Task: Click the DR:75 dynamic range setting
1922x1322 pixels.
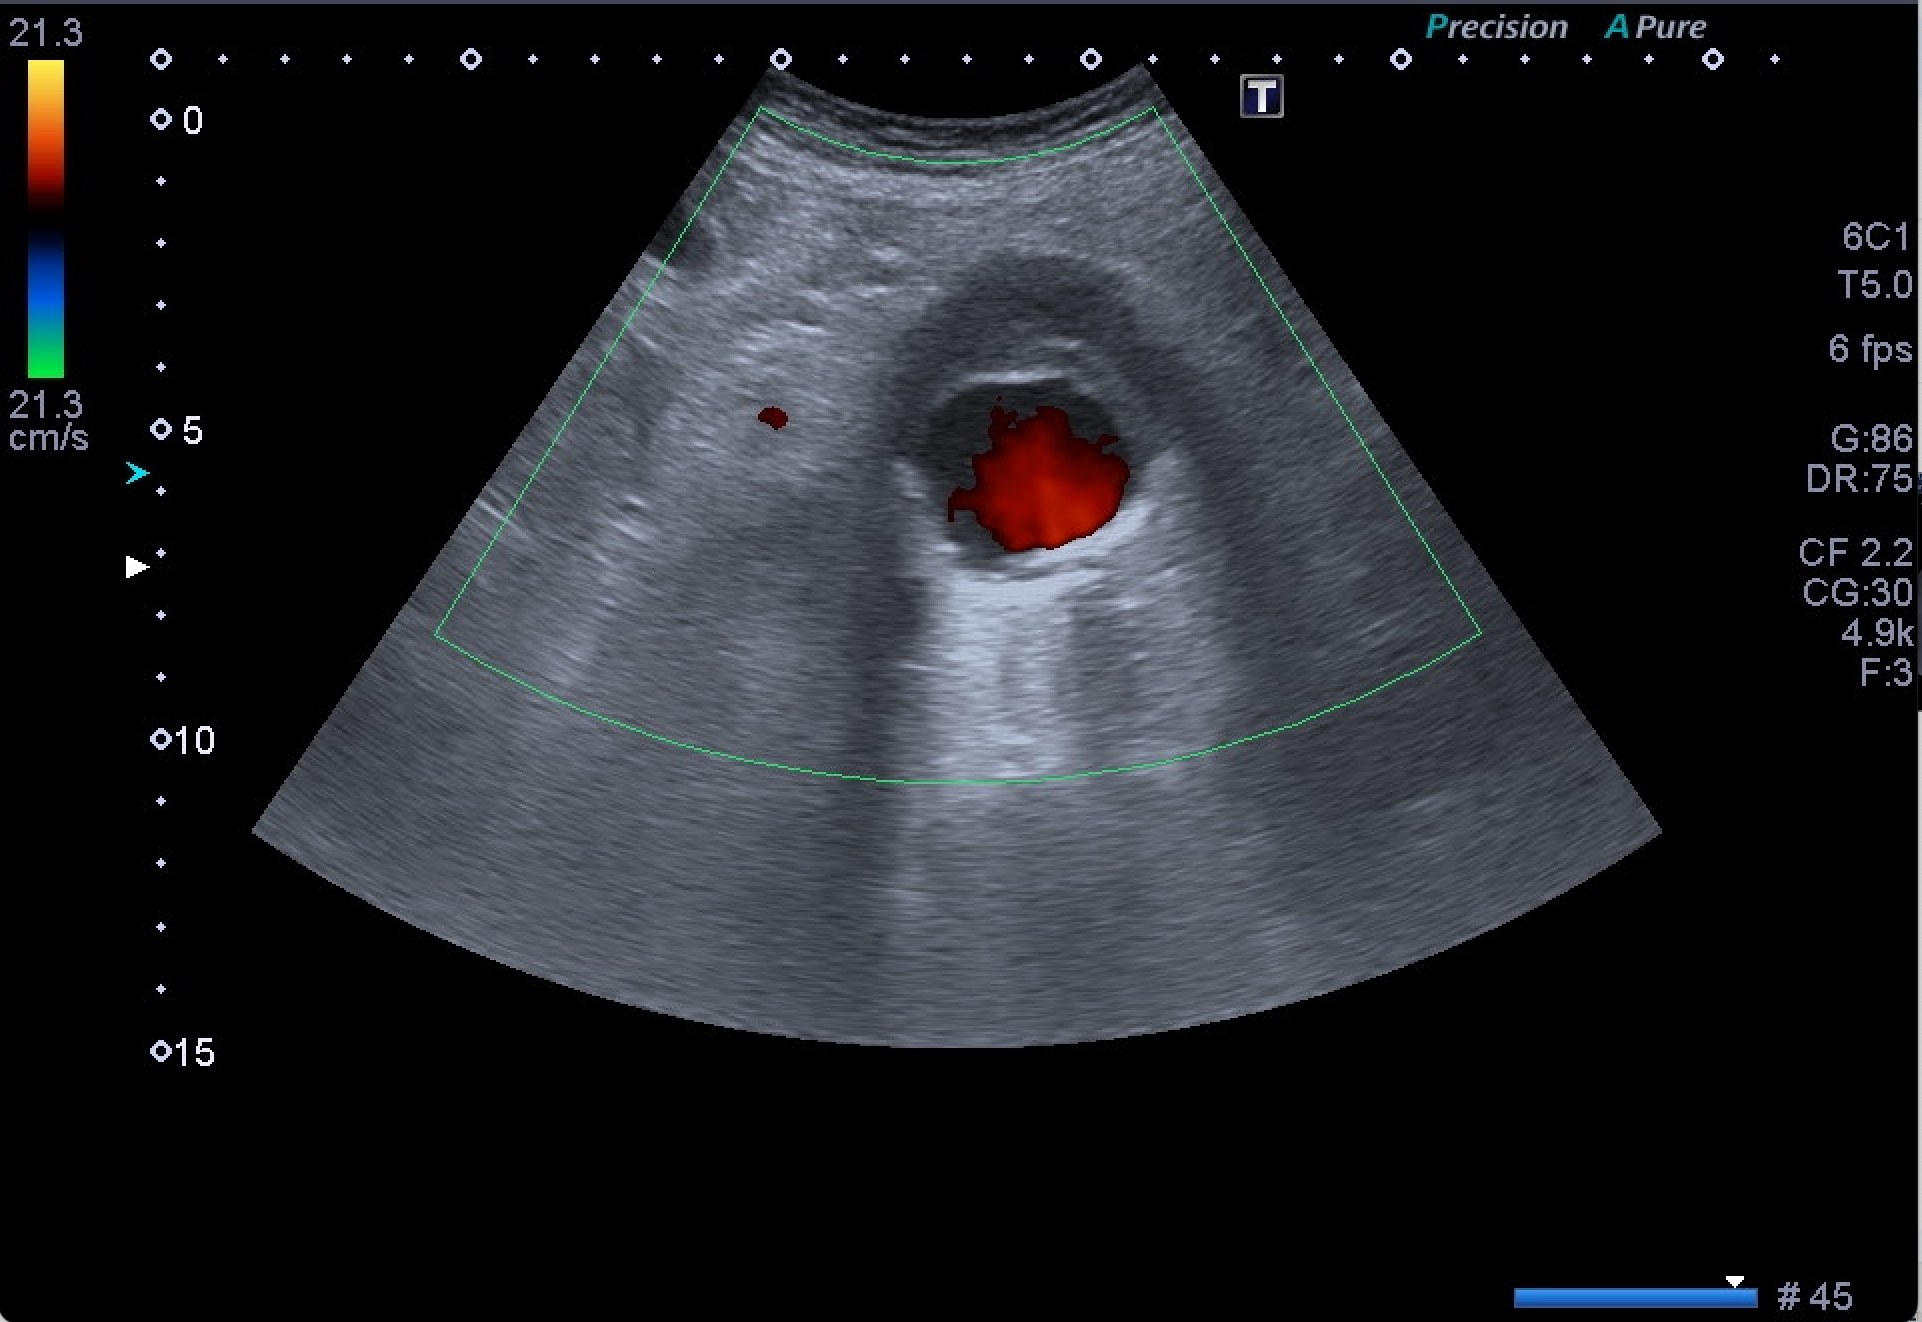Action: [1860, 479]
